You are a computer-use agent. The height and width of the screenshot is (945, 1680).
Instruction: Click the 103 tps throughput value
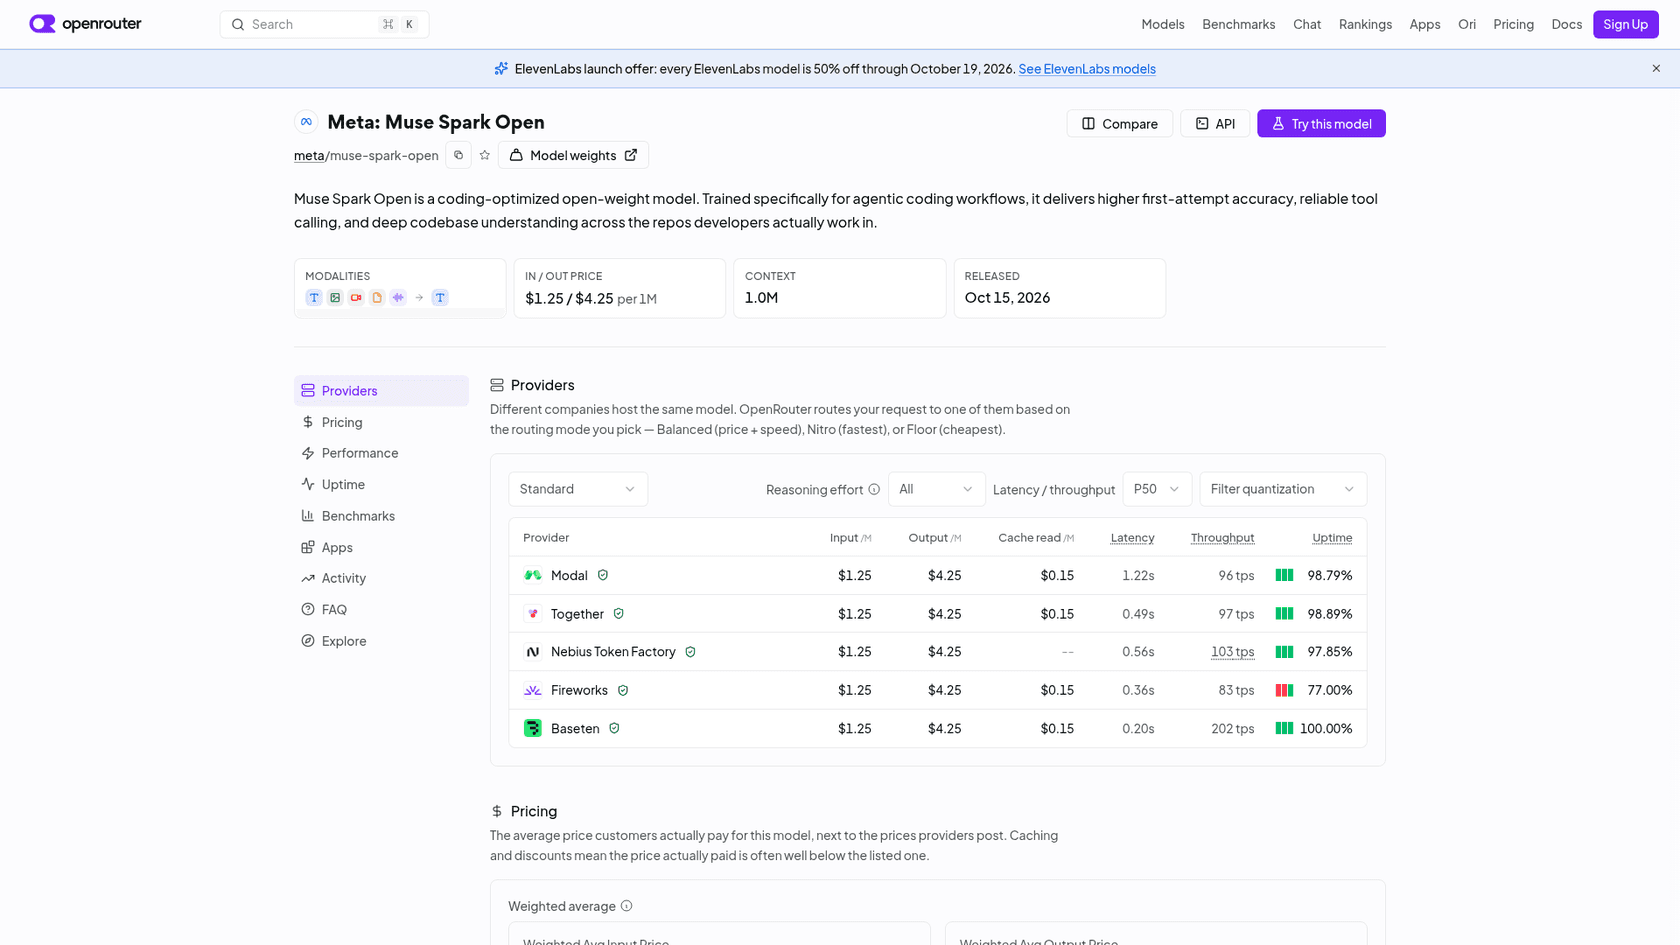click(x=1232, y=652)
